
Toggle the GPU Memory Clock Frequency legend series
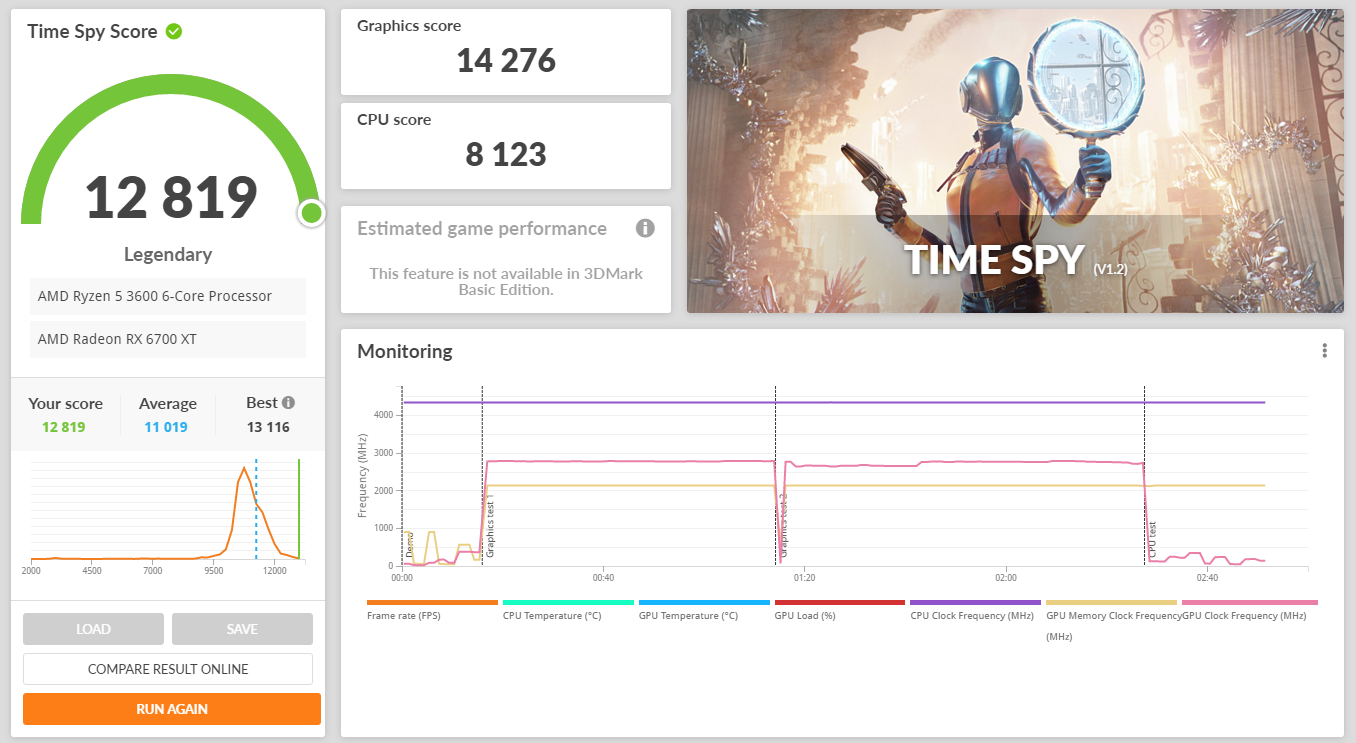coord(1112,619)
